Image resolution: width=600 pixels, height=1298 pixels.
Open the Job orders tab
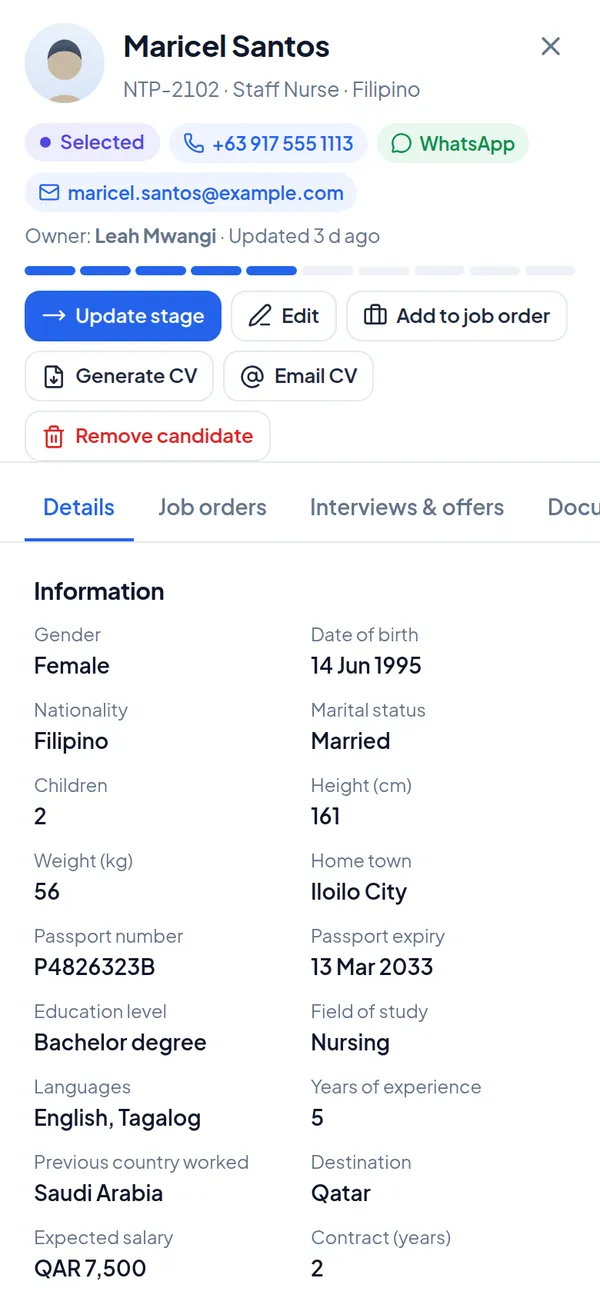point(212,507)
